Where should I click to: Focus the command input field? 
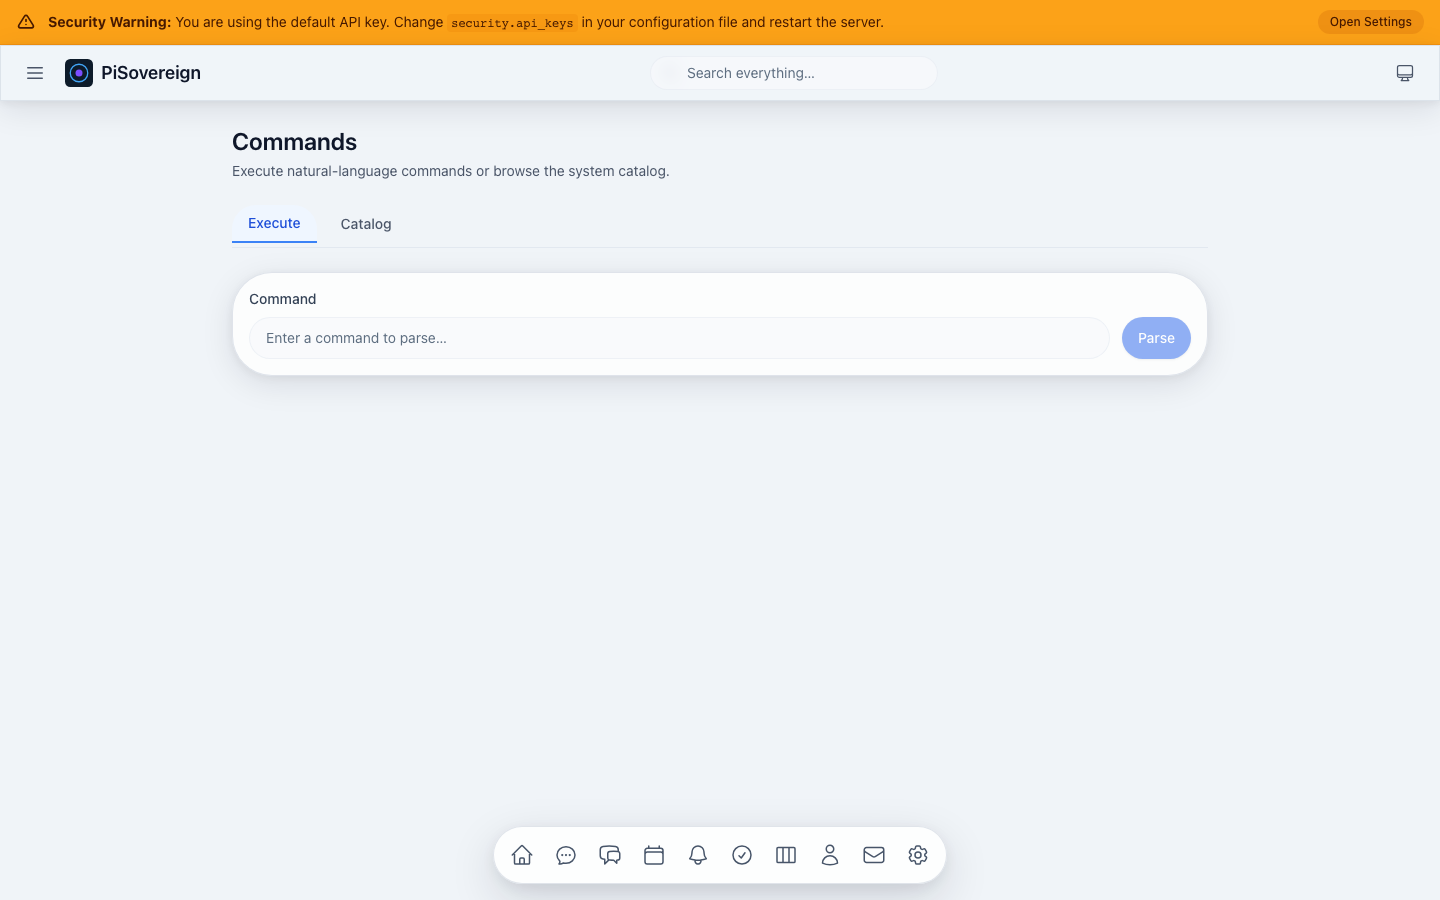679,338
